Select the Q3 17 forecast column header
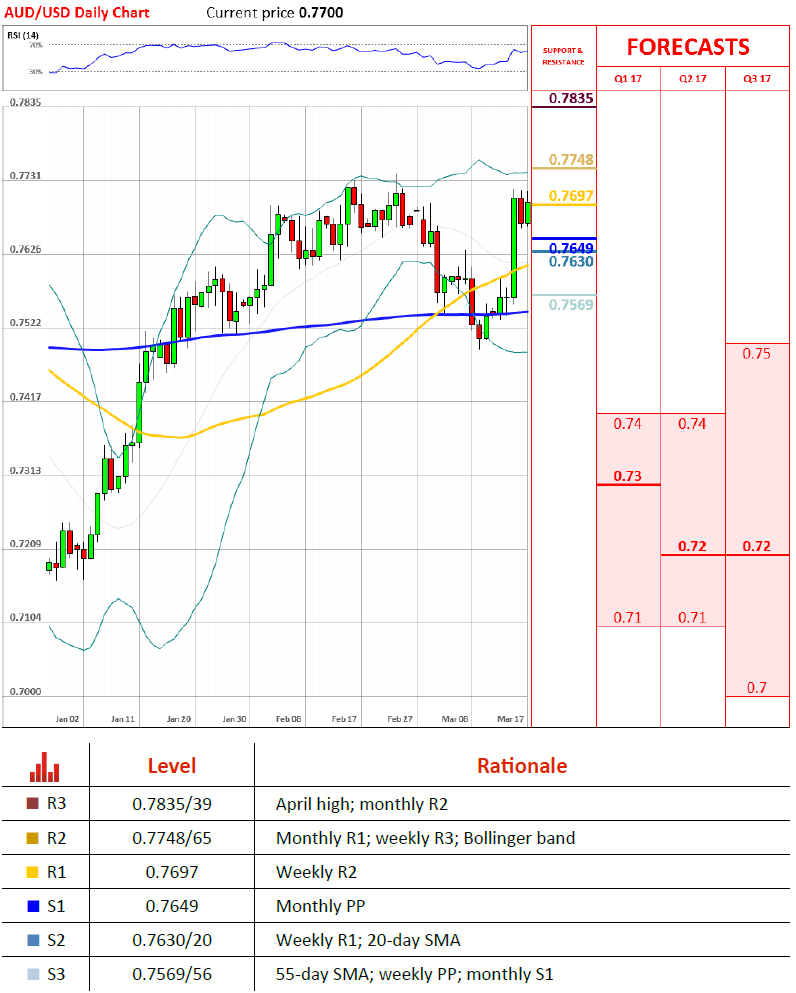Image resolution: width=796 pixels, height=993 pixels. pos(757,79)
